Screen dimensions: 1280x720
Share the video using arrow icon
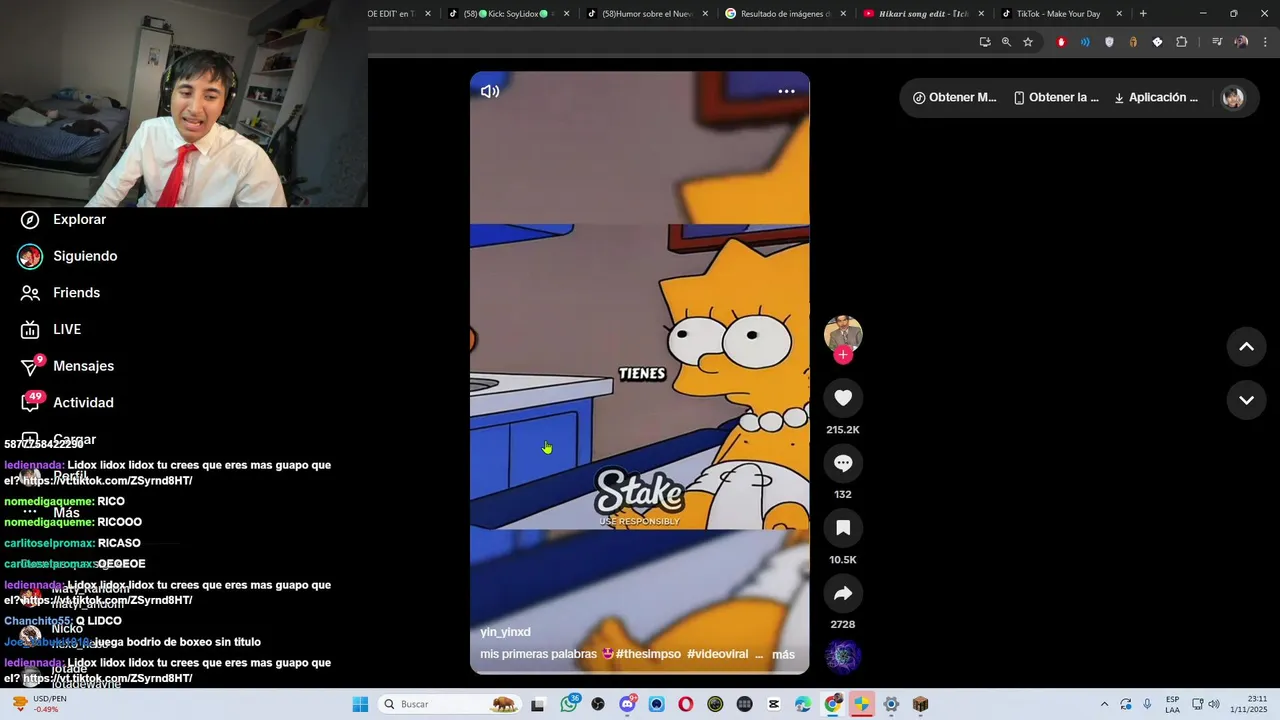(843, 593)
